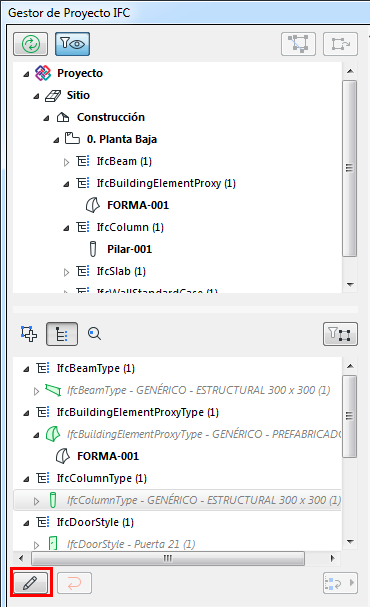Select the Construcción tree label
The height and width of the screenshot is (607, 370).
click(111, 117)
